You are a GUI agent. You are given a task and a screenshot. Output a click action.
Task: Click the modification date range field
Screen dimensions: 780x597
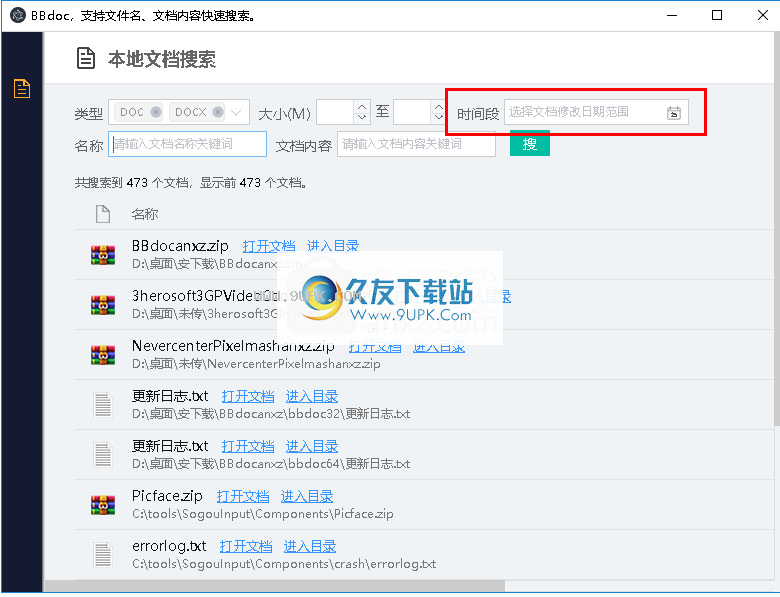596,112
